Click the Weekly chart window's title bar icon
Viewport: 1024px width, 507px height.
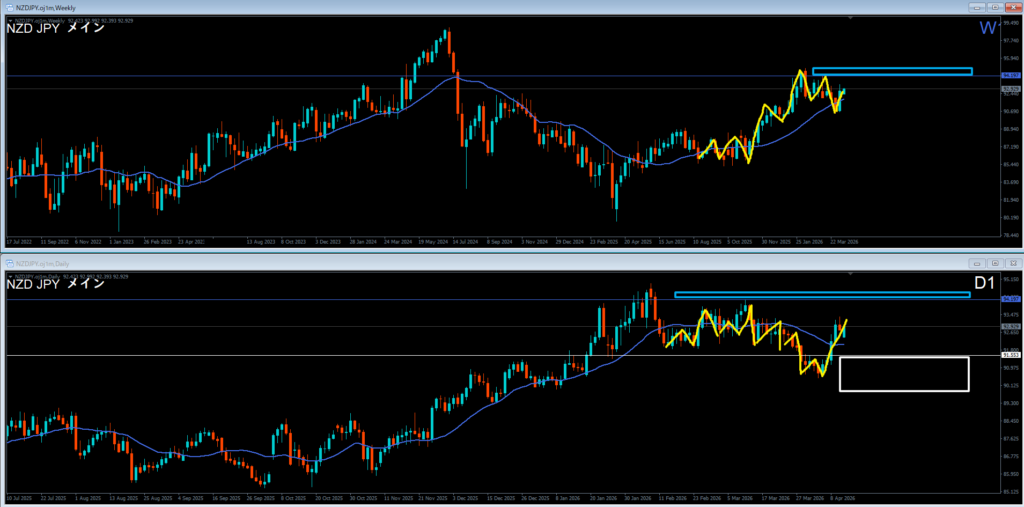[x=10, y=7]
